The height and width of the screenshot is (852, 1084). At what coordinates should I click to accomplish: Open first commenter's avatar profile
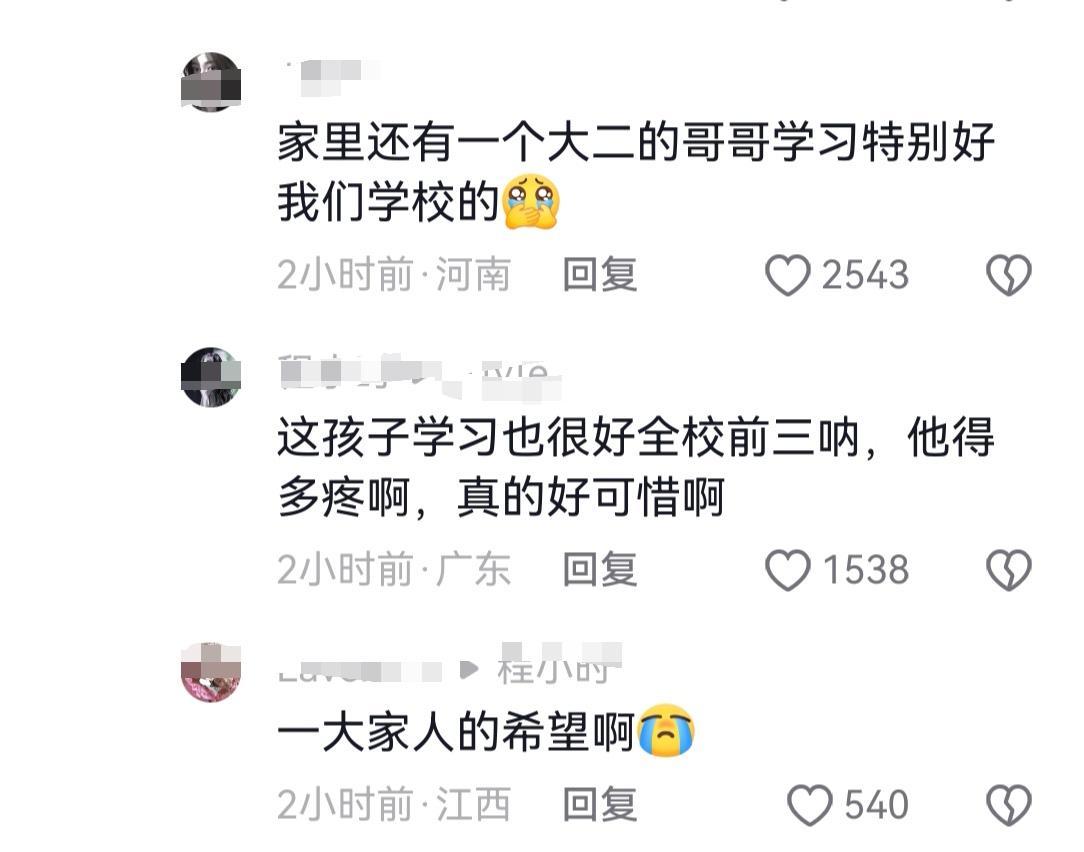(211, 82)
